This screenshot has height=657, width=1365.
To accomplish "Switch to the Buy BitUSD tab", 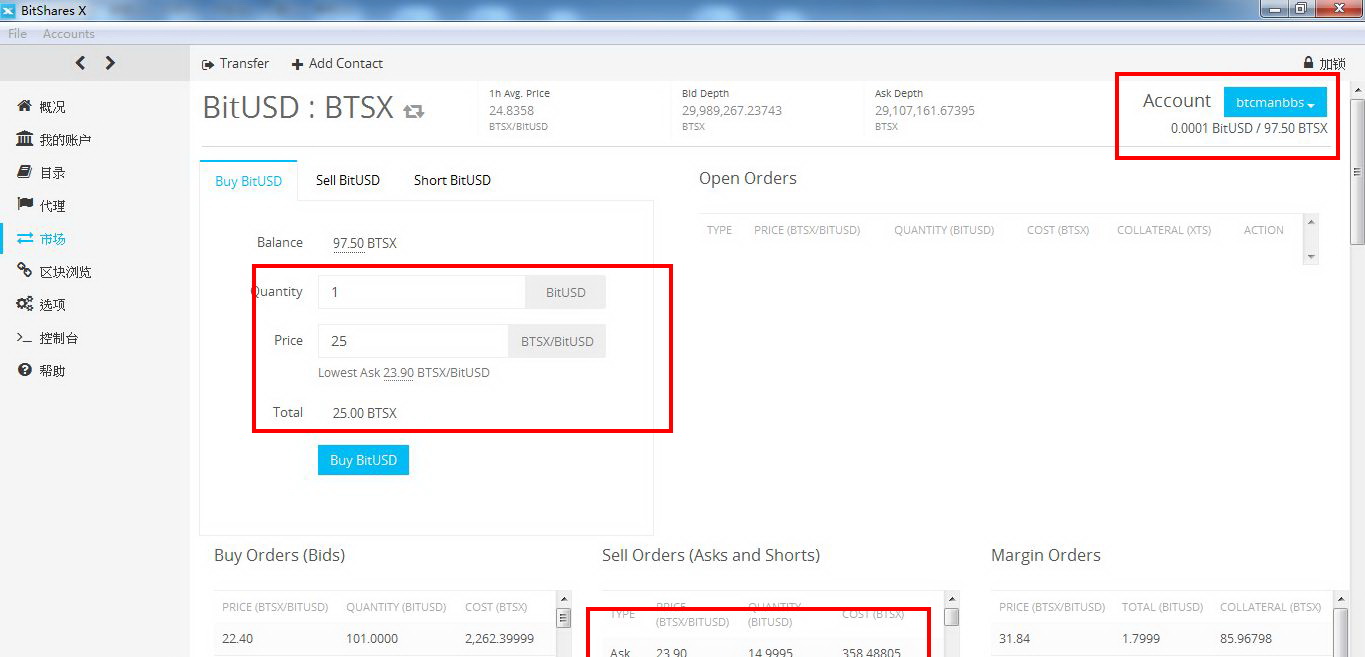I will [249, 180].
